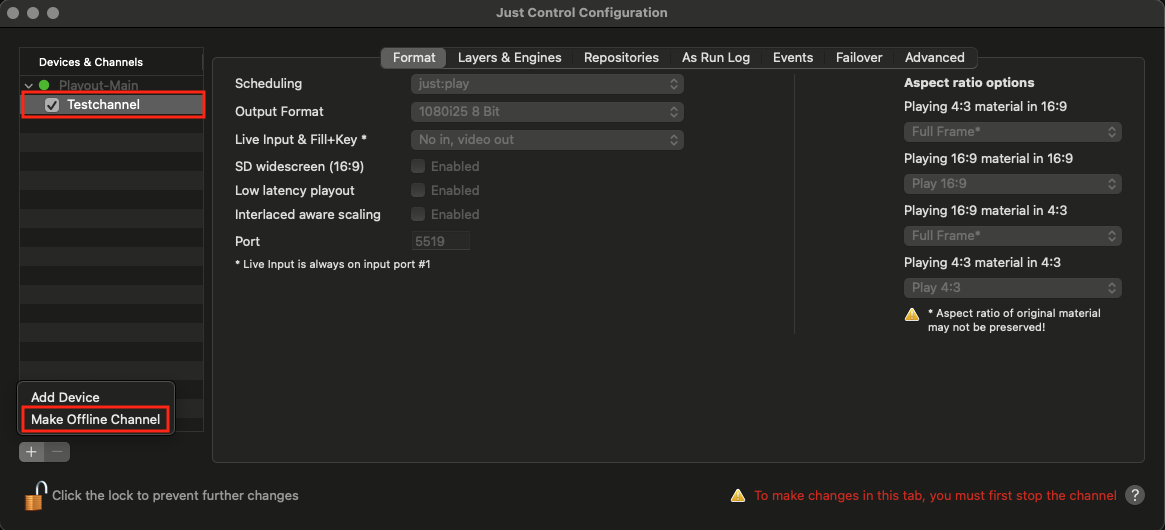Toggle the Testchannel checkbox
The width and height of the screenshot is (1165, 530).
52,105
